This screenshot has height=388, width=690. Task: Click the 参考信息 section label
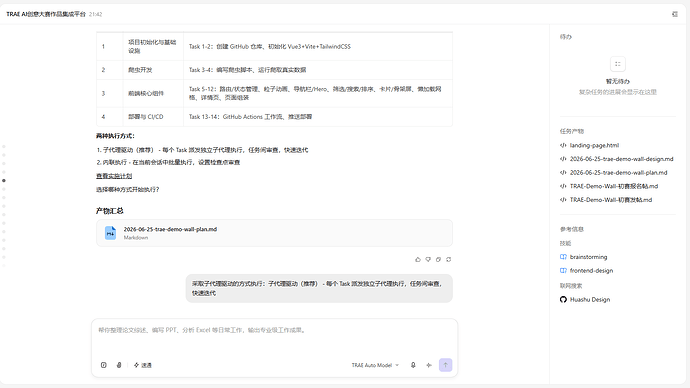pyautogui.click(x=572, y=229)
